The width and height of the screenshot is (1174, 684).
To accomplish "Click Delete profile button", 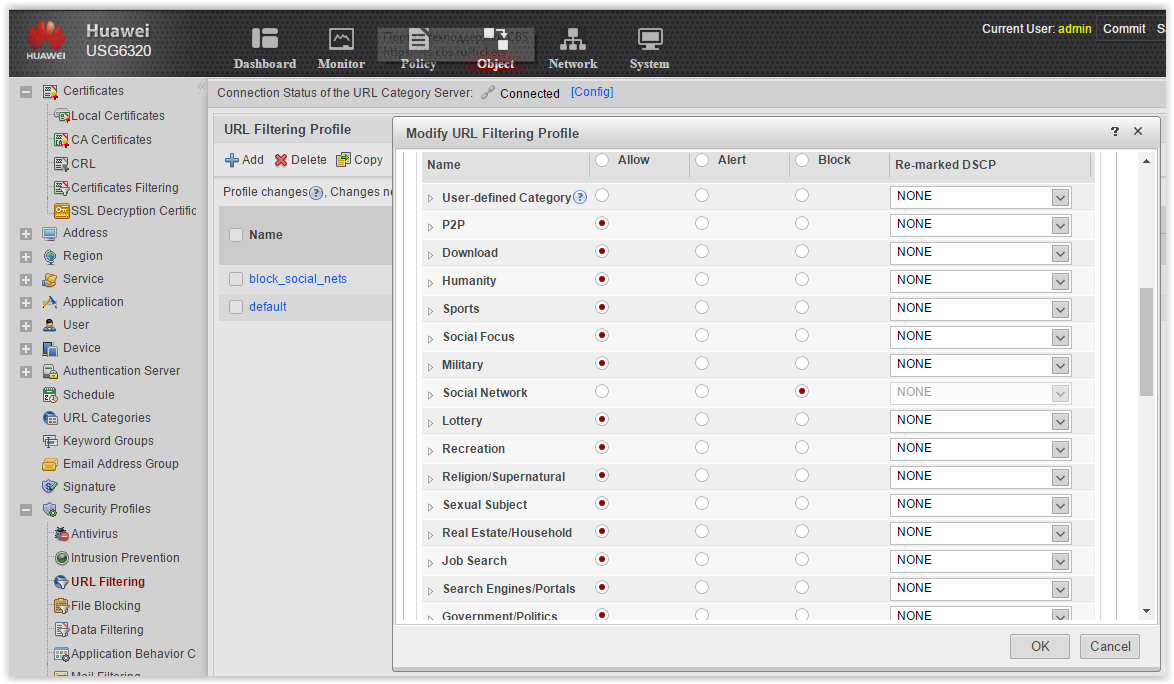I will [300, 160].
